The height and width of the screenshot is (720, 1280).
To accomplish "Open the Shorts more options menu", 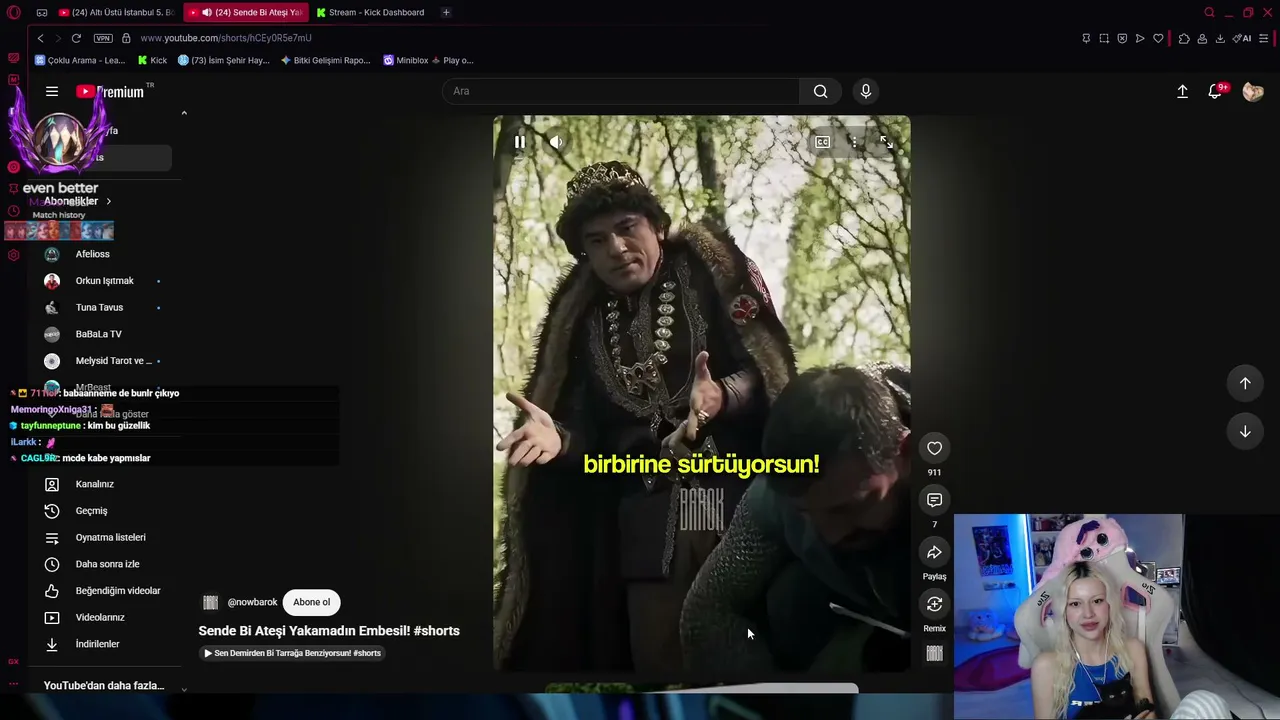I will [x=854, y=142].
